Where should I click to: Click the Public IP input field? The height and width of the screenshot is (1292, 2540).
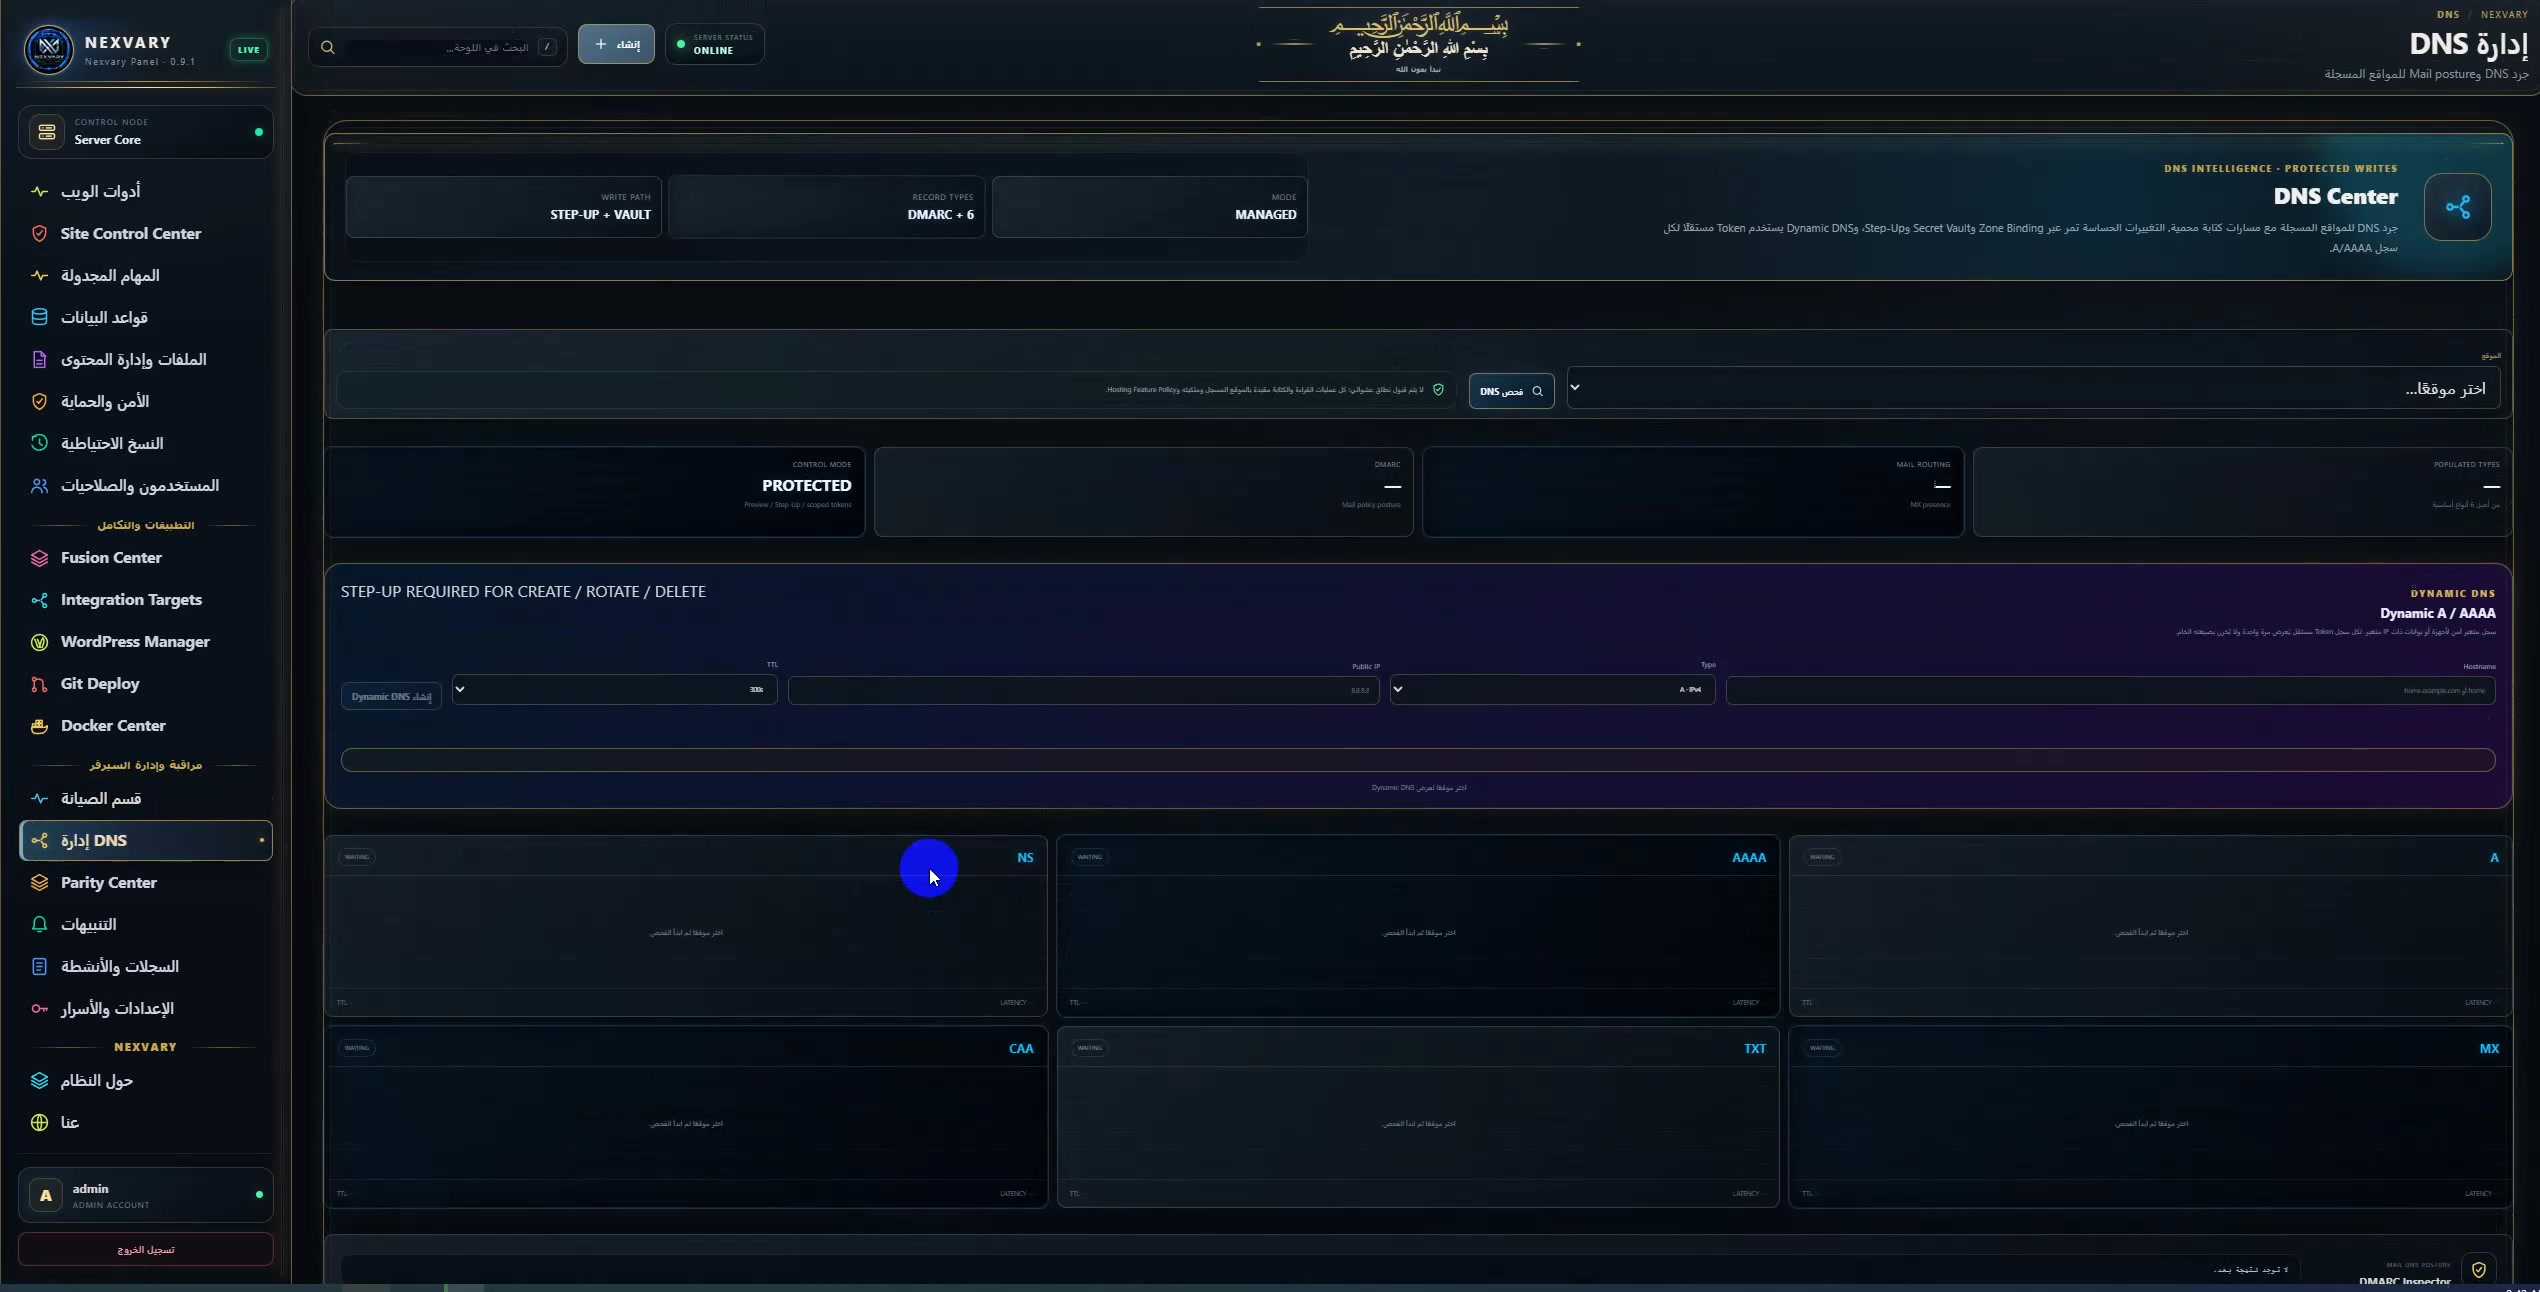(1083, 690)
